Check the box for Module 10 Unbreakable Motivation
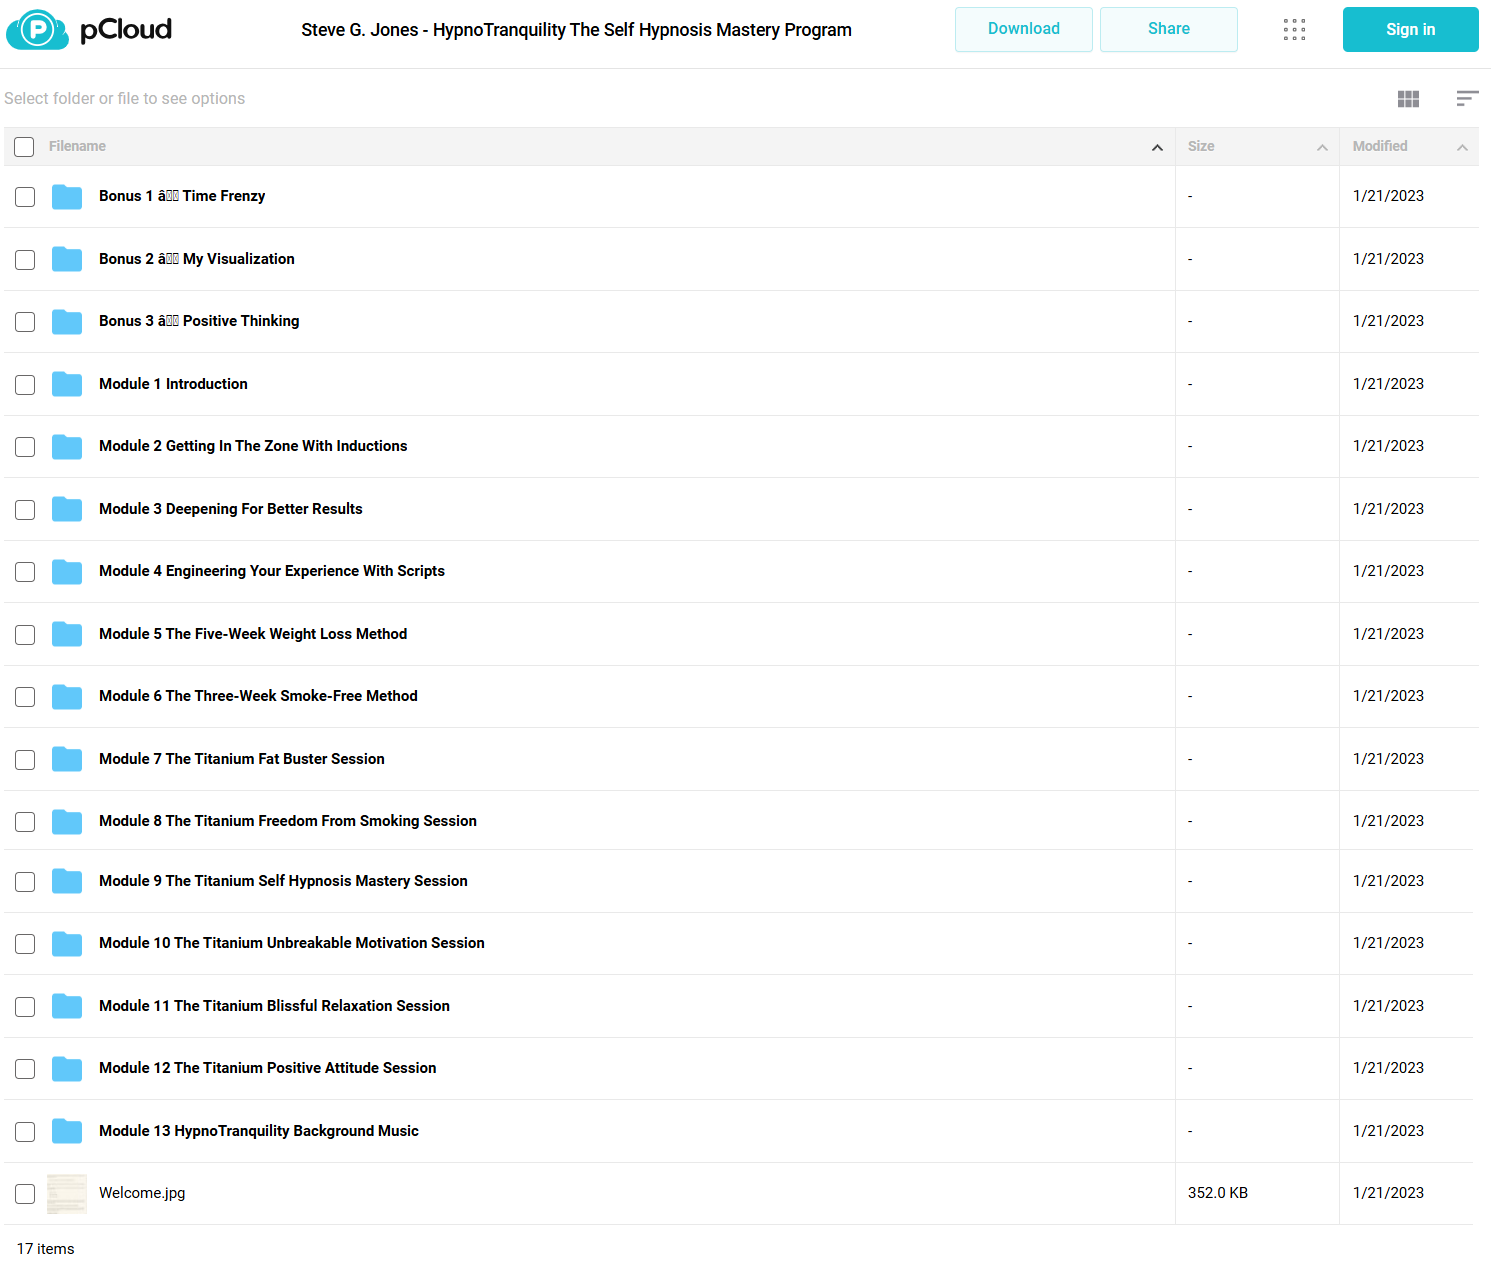Viewport: 1491px width, 1265px height. 25,944
